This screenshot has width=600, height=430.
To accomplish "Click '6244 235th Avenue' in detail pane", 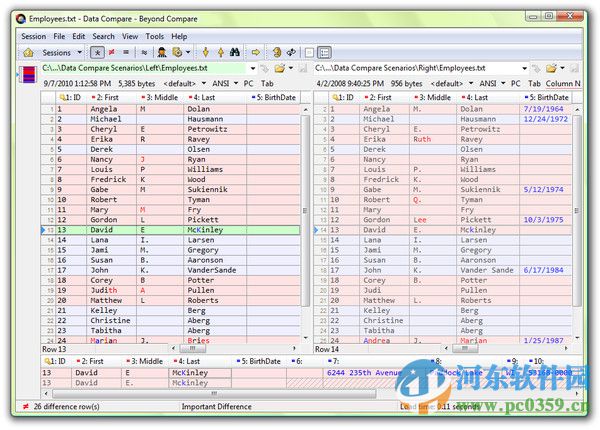I will pos(364,373).
